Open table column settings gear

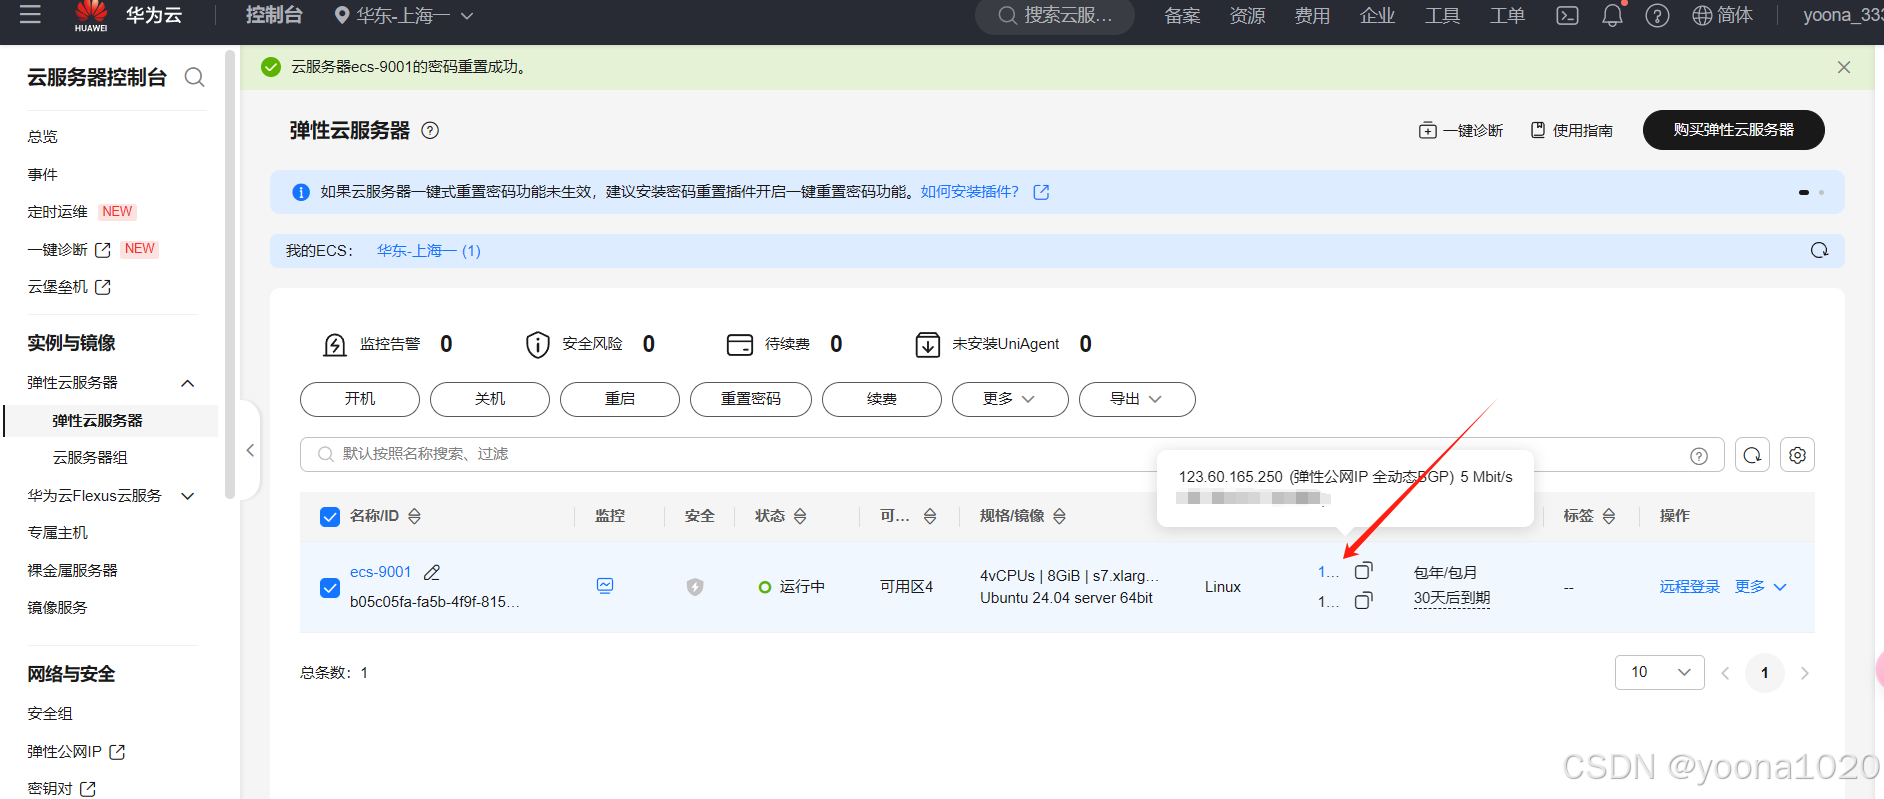click(x=1797, y=455)
